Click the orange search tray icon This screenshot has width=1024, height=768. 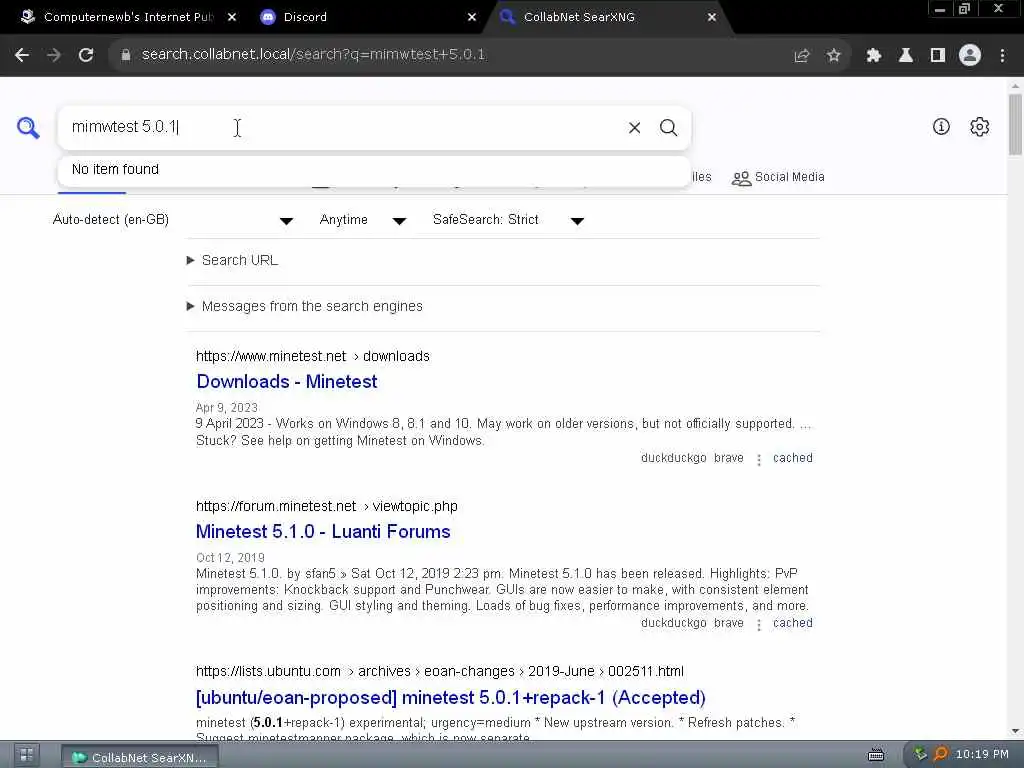[940, 754]
